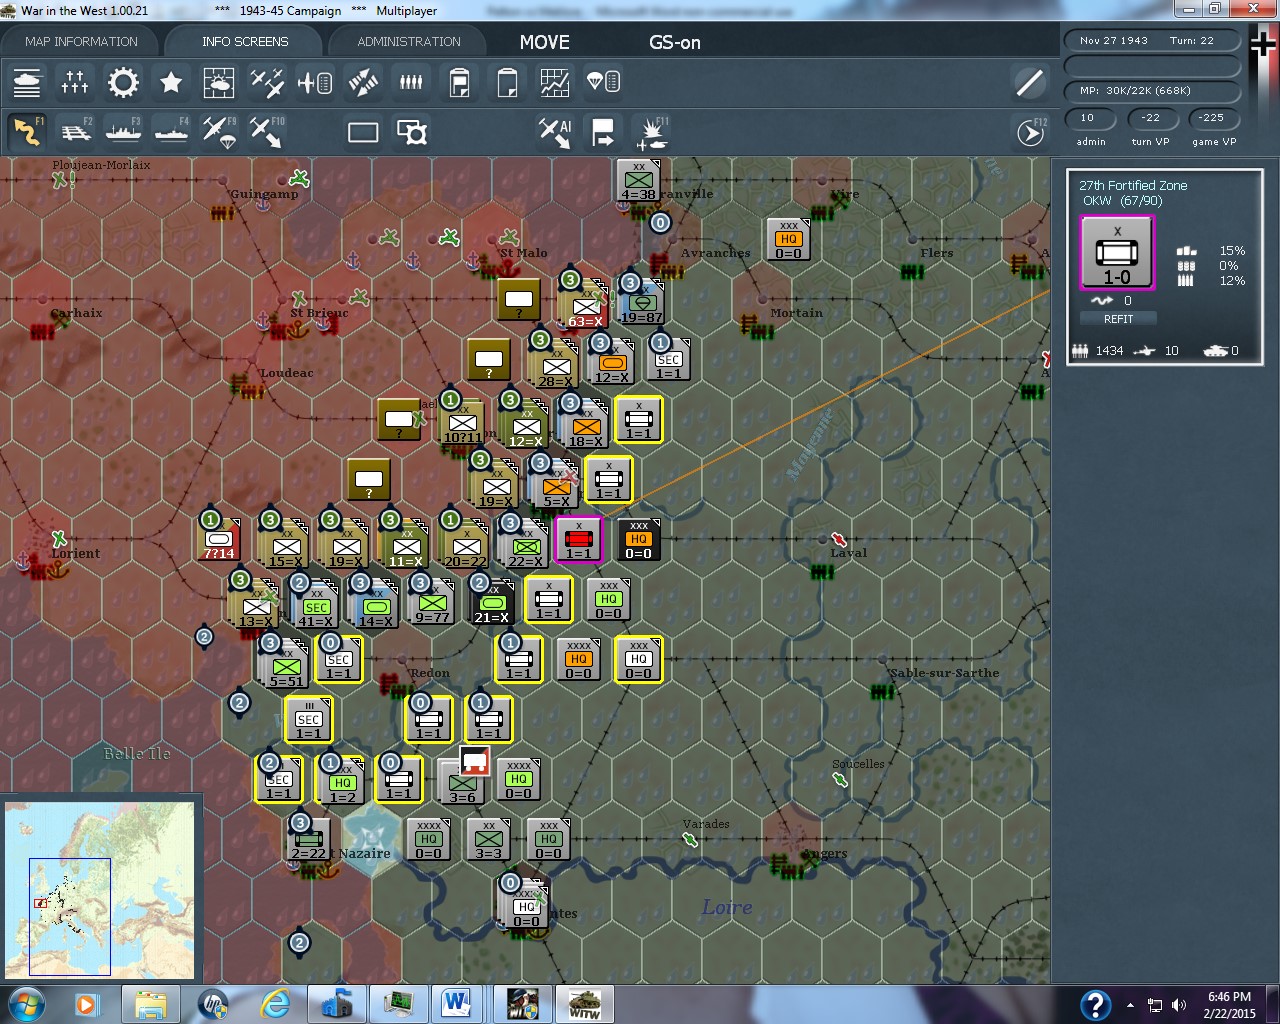1280x1024 pixels.
Task: Click the GS-on status label
Action: (x=675, y=42)
